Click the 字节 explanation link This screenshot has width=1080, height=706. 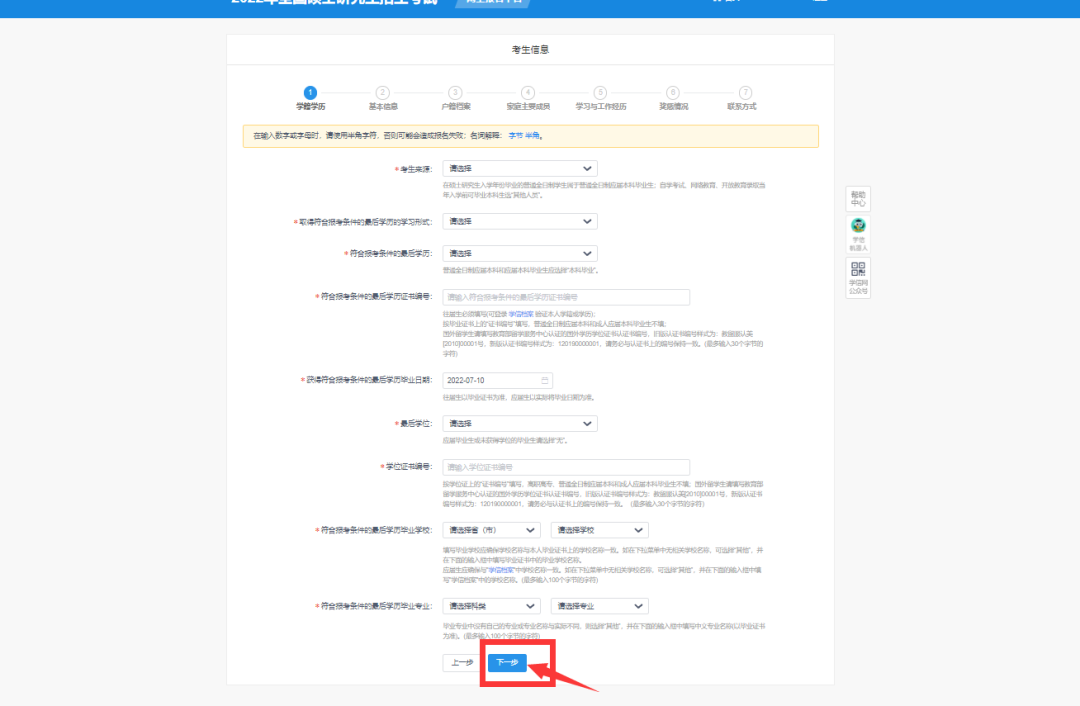pos(515,136)
